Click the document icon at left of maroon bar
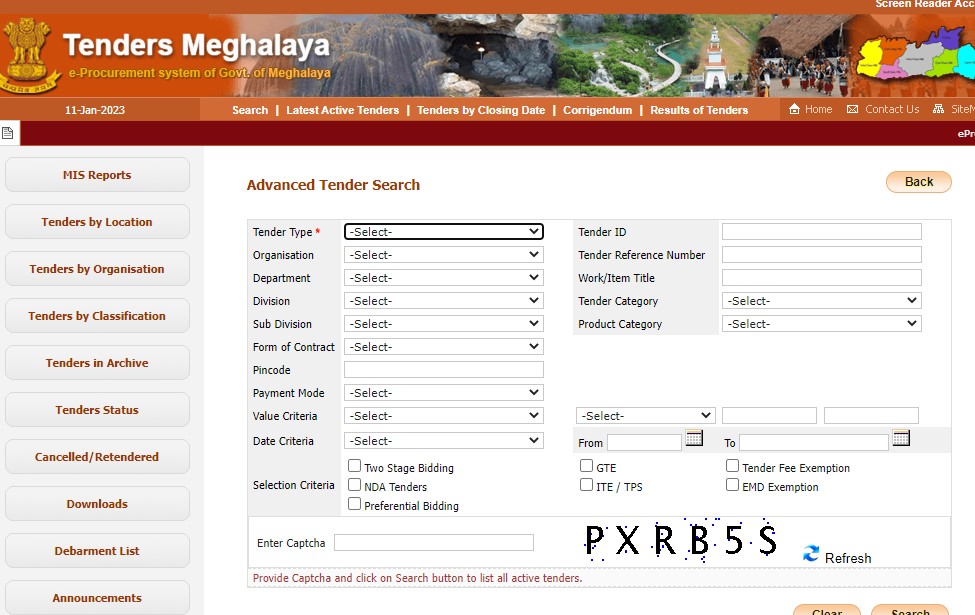The width and height of the screenshot is (975, 615). point(8,133)
